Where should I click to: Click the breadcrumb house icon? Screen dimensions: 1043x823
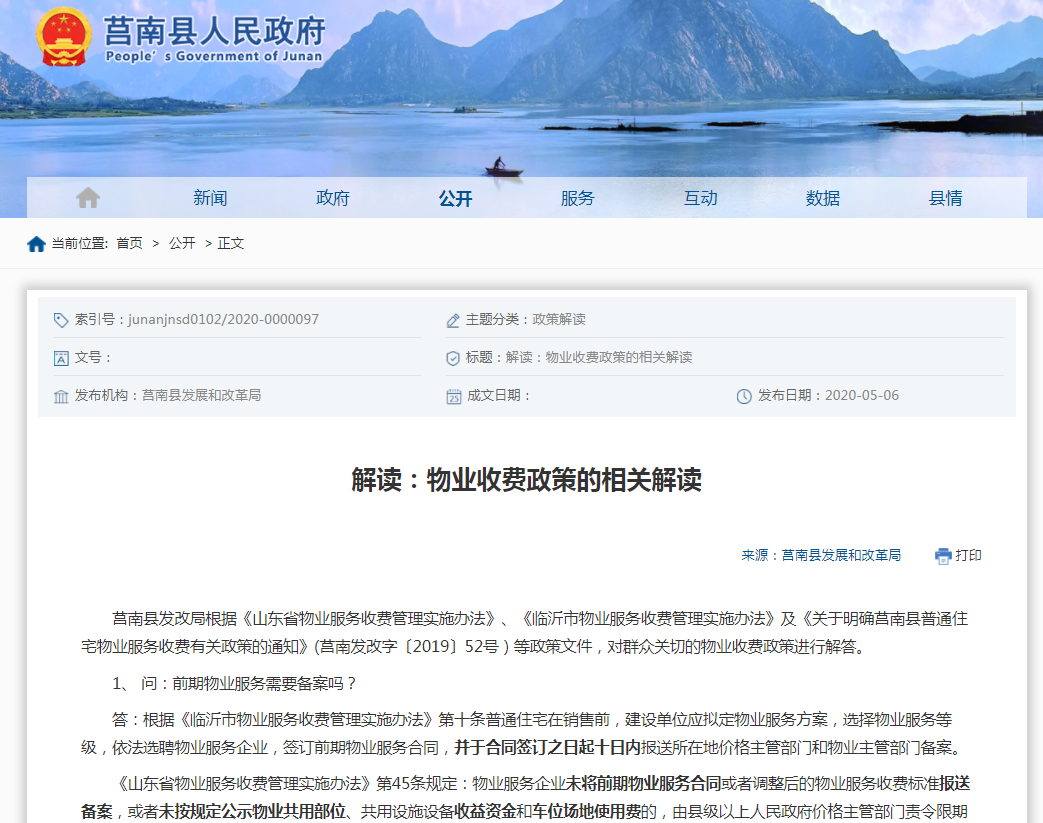pyautogui.click(x=36, y=244)
